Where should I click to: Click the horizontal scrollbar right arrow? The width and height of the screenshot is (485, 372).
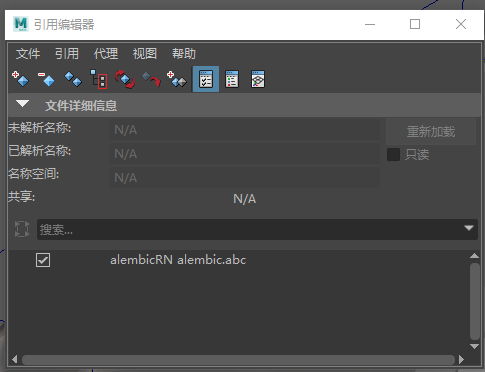pyautogui.click(x=461, y=359)
